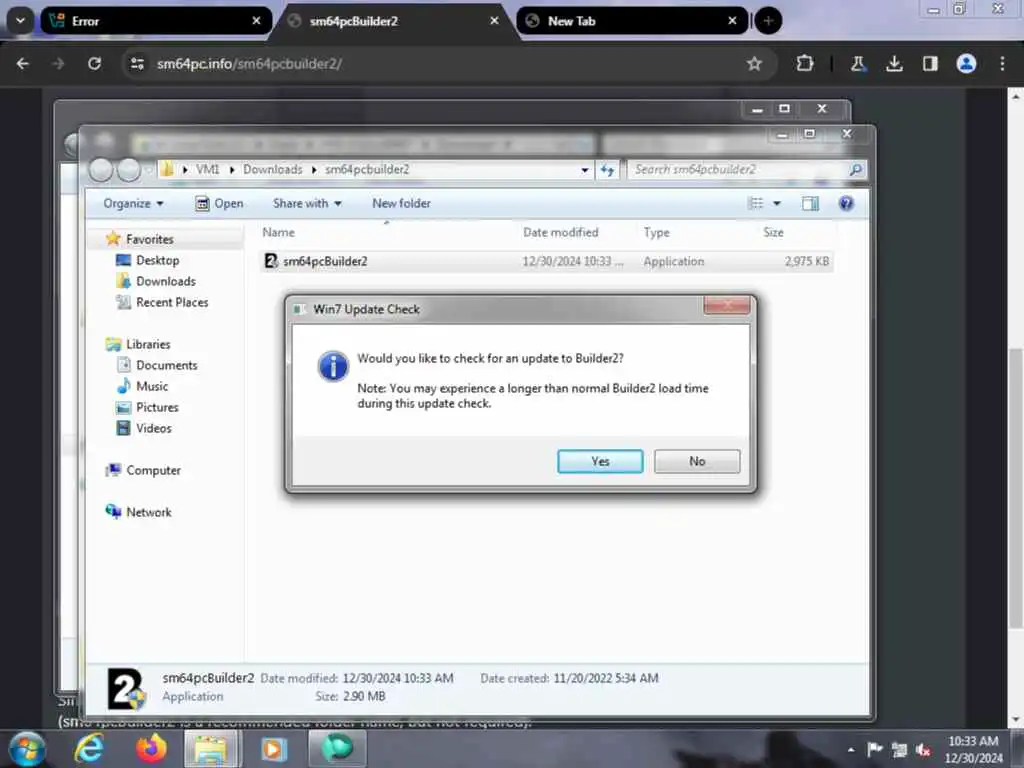Click Yes in Win7 Update Check dialog
This screenshot has width=1024, height=768.
point(600,461)
